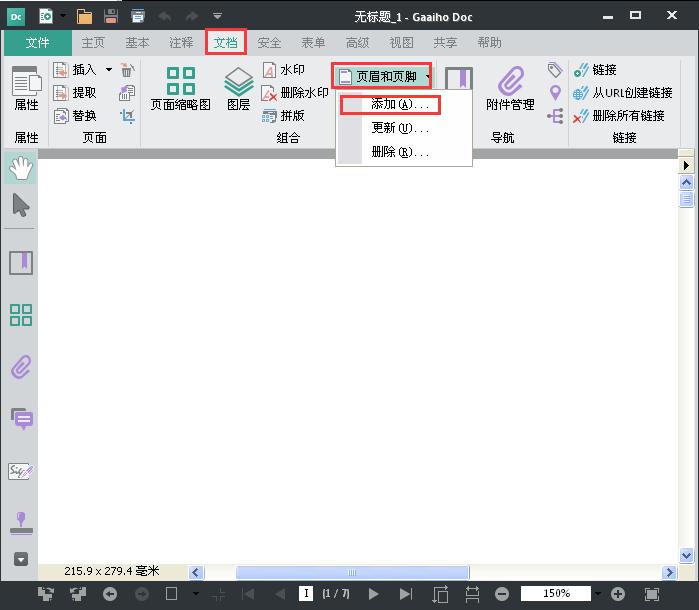Click the 水印 watermark button
This screenshot has height=610, width=699.
coord(284,70)
